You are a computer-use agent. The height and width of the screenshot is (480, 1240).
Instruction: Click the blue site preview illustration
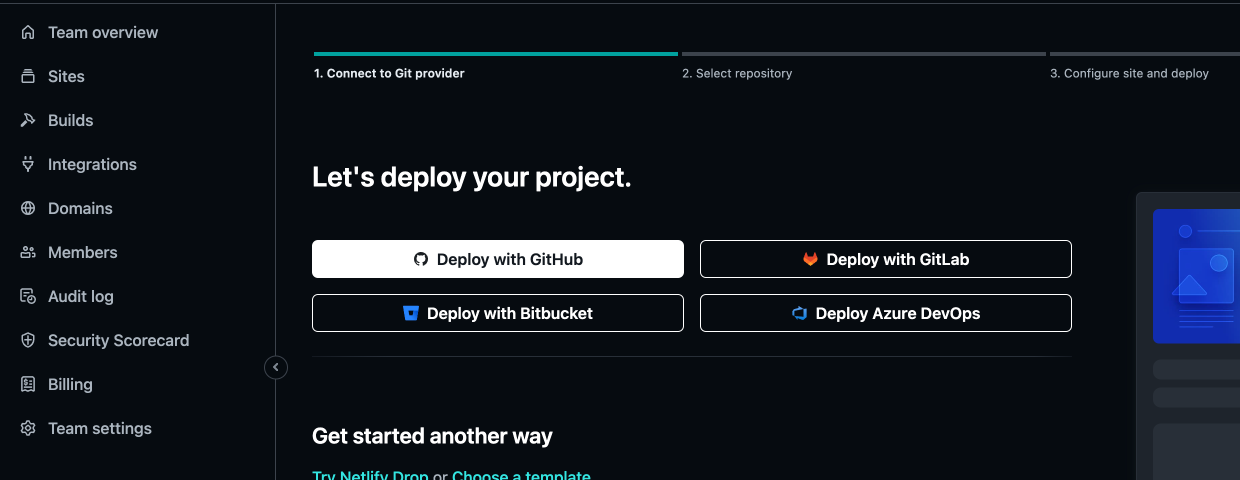tap(1196, 276)
